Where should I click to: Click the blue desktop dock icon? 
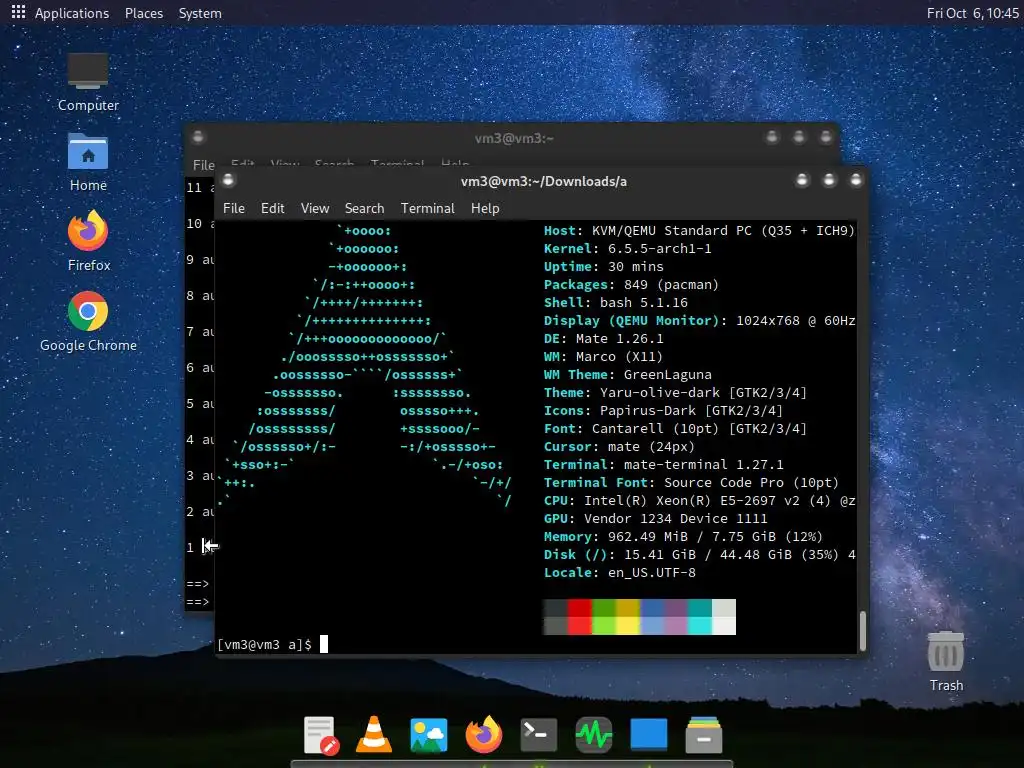pyautogui.click(x=648, y=734)
